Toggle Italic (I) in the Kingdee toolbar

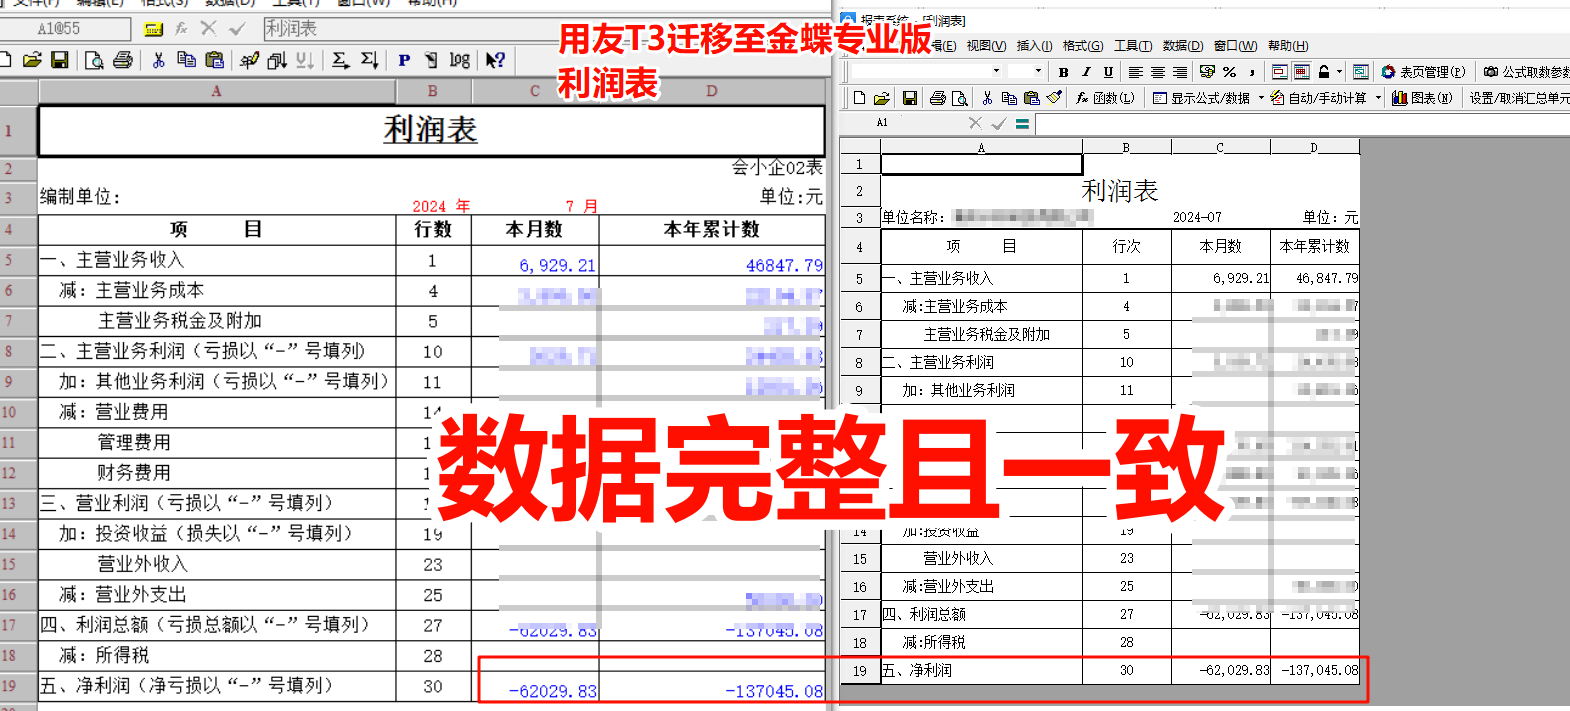(1086, 72)
